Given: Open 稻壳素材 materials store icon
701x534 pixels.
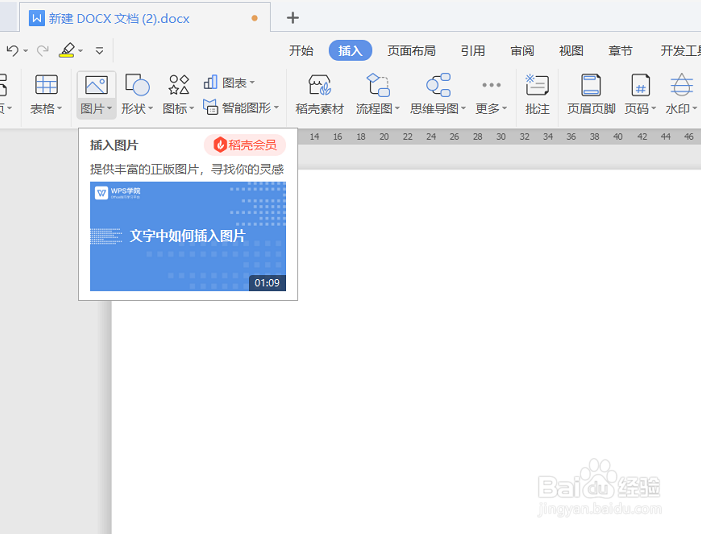Looking at the screenshot, I should (320, 85).
